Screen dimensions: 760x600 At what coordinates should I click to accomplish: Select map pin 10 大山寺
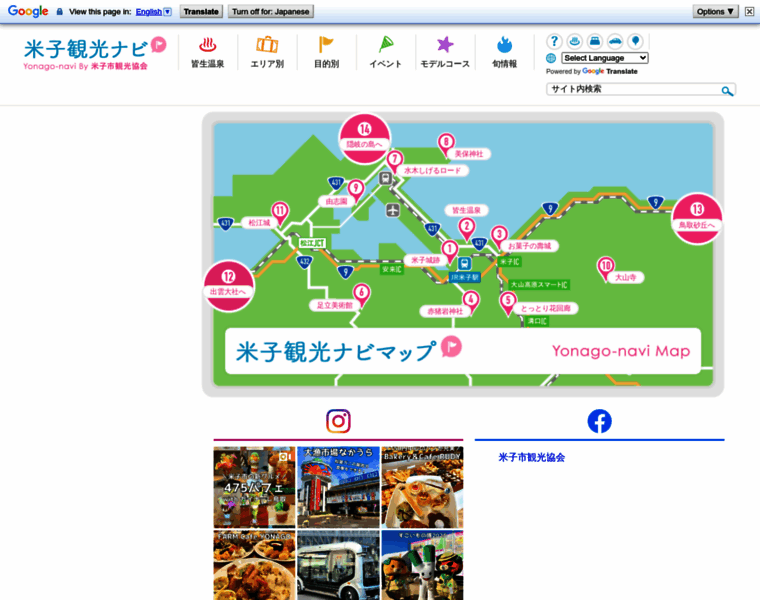coord(605,268)
